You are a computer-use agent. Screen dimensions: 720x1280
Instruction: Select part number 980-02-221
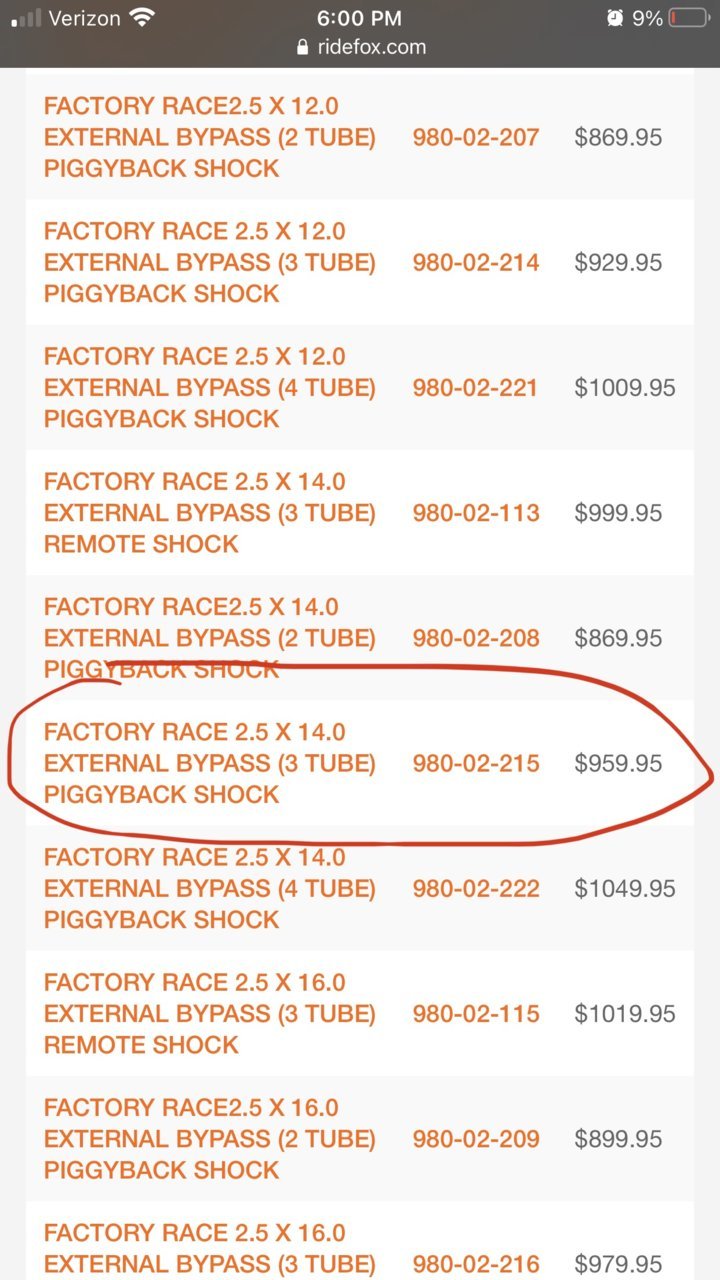pos(476,387)
